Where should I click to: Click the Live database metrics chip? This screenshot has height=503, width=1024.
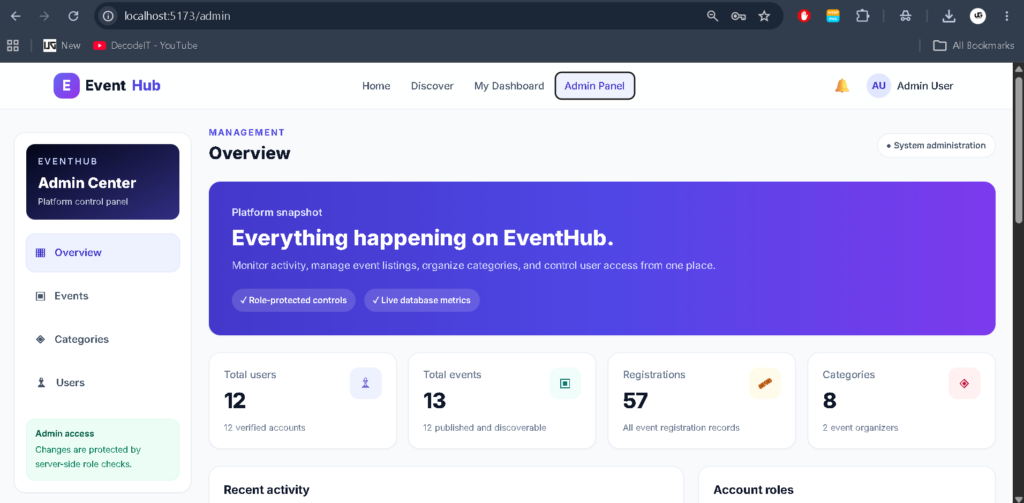coord(422,300)
